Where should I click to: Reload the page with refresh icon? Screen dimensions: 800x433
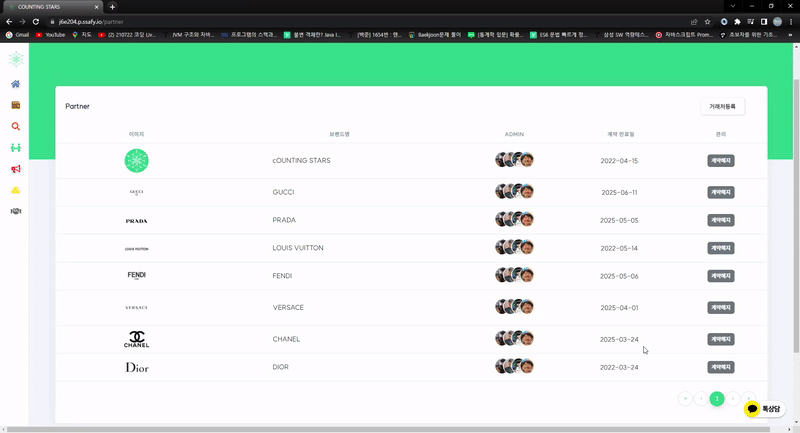coord(36,22)
